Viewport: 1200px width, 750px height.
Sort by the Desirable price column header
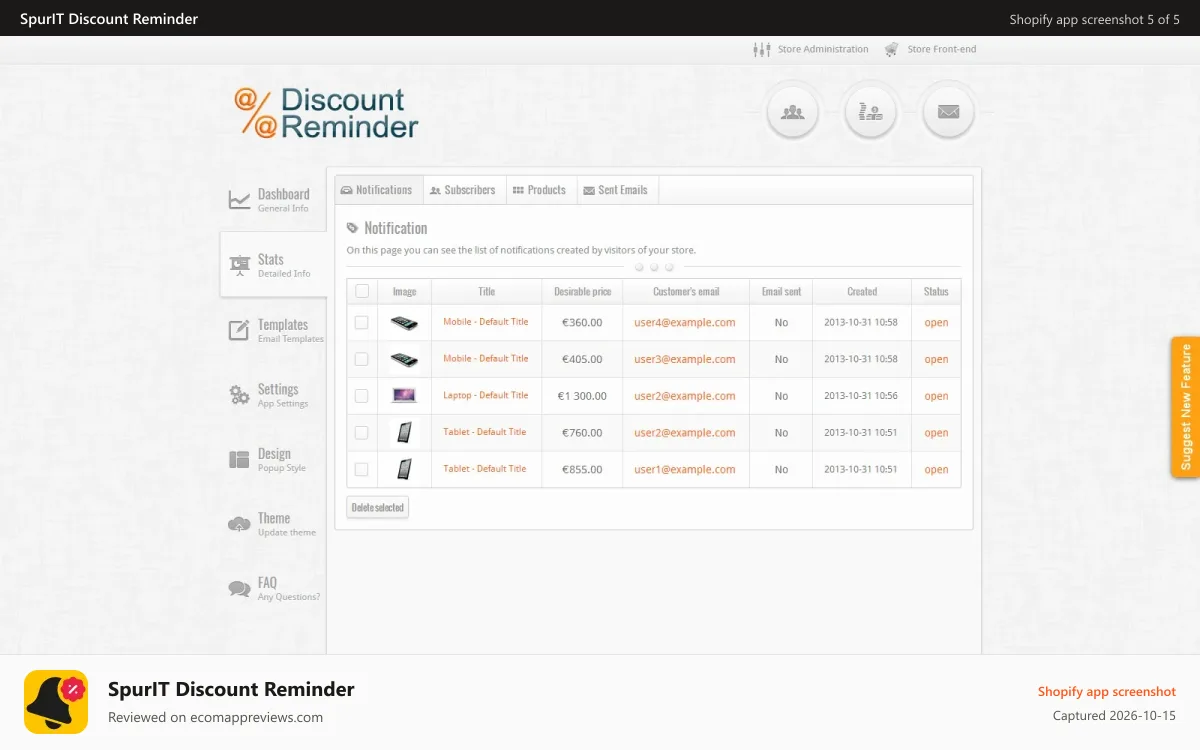[x=582, y=291]
